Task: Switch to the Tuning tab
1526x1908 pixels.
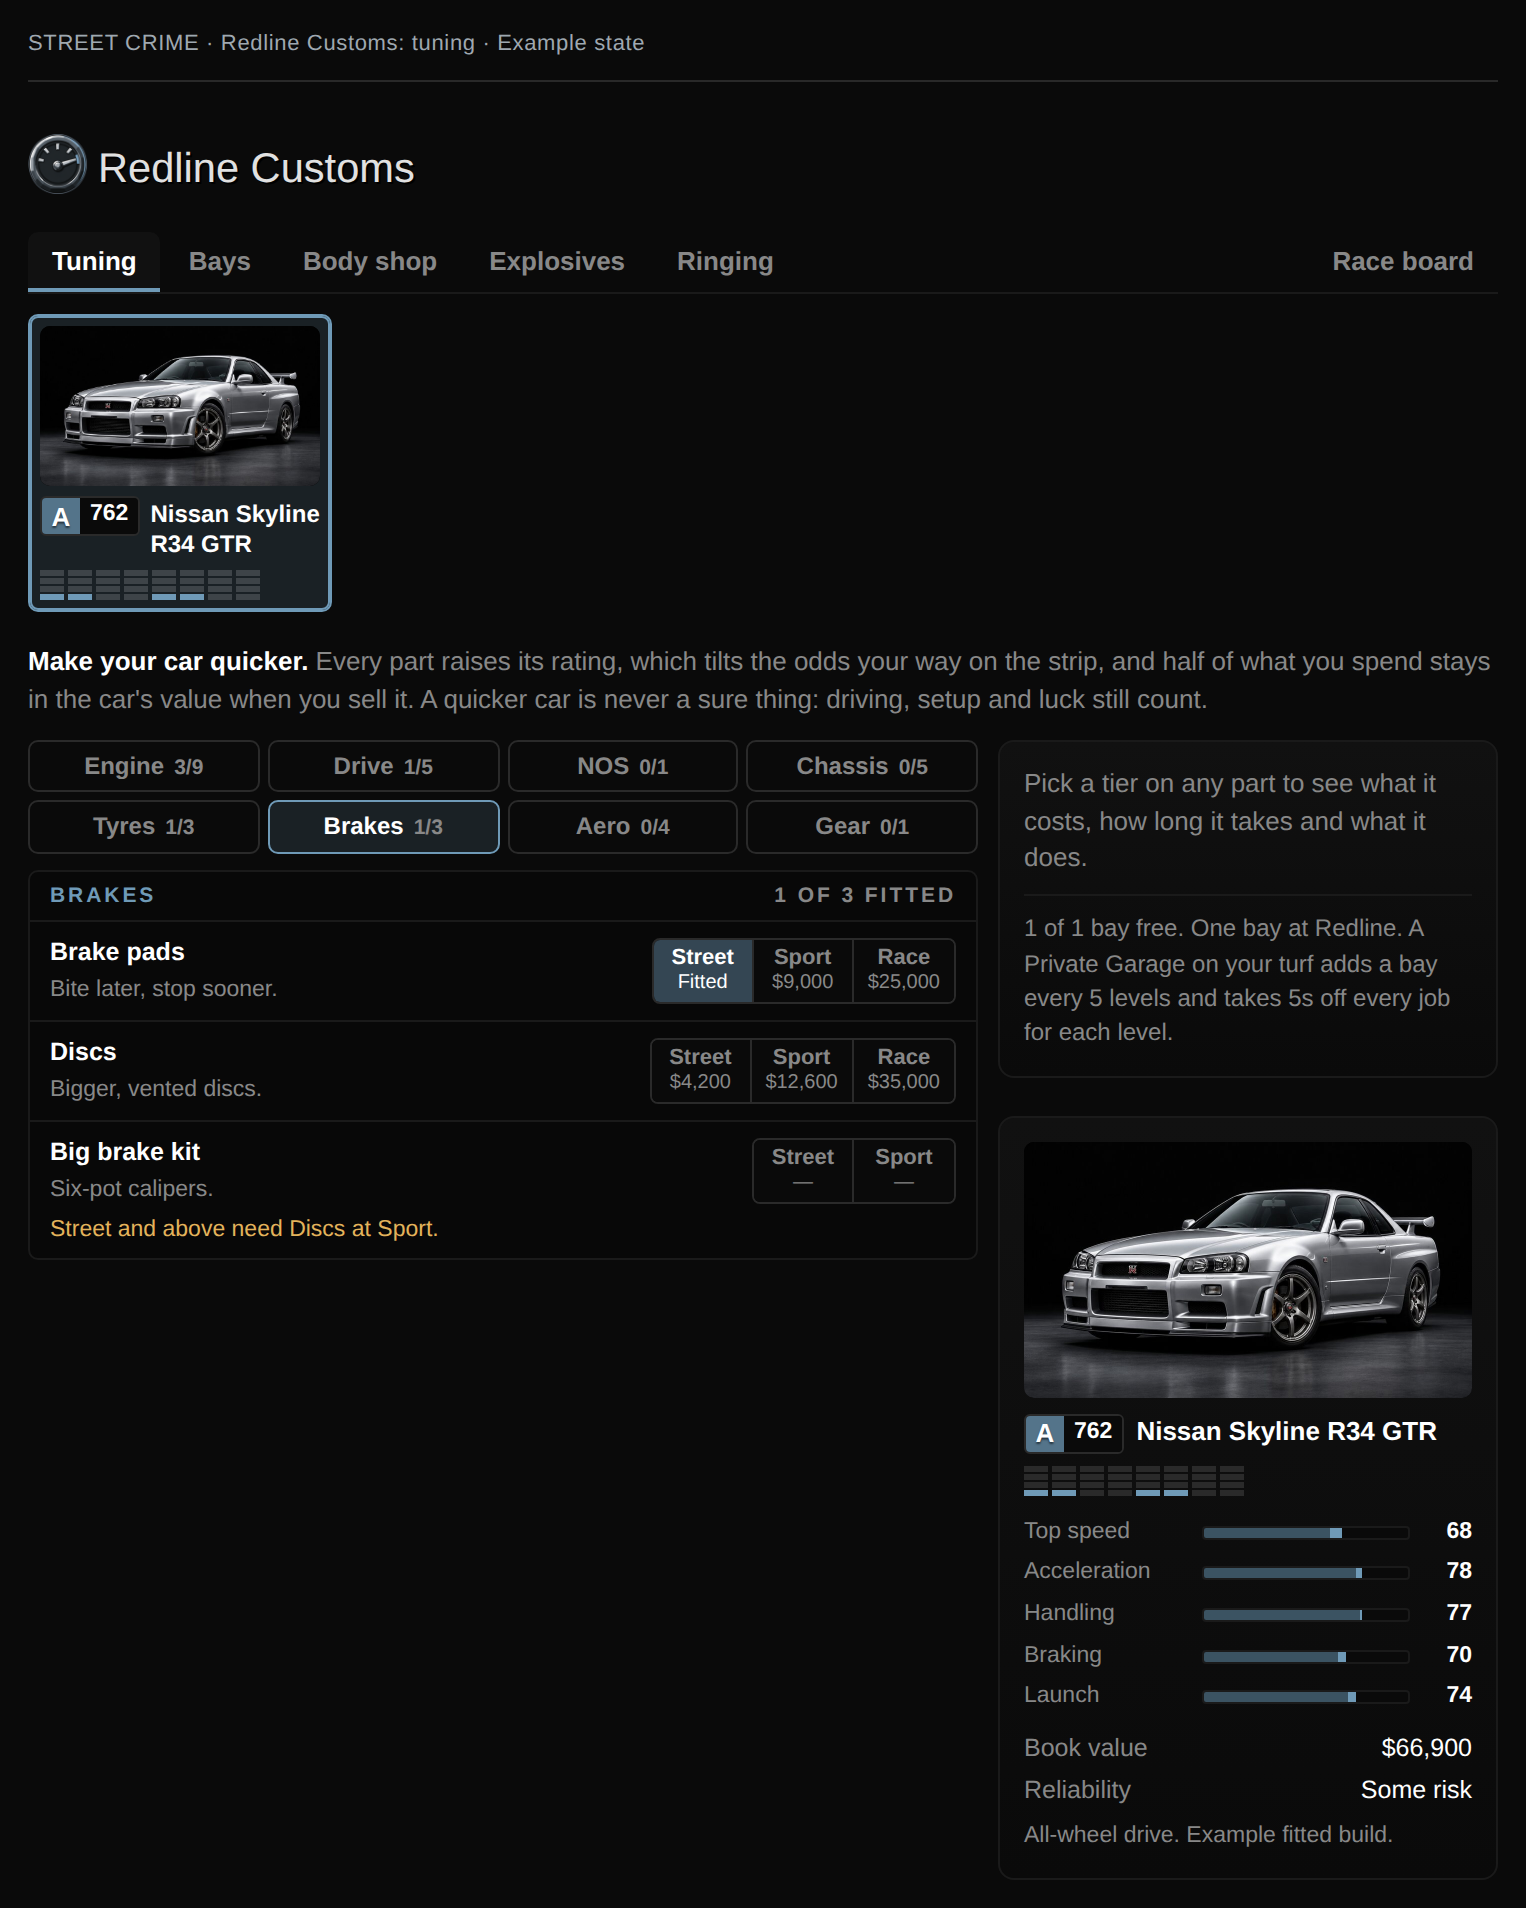Action: (x=94, y=261)
